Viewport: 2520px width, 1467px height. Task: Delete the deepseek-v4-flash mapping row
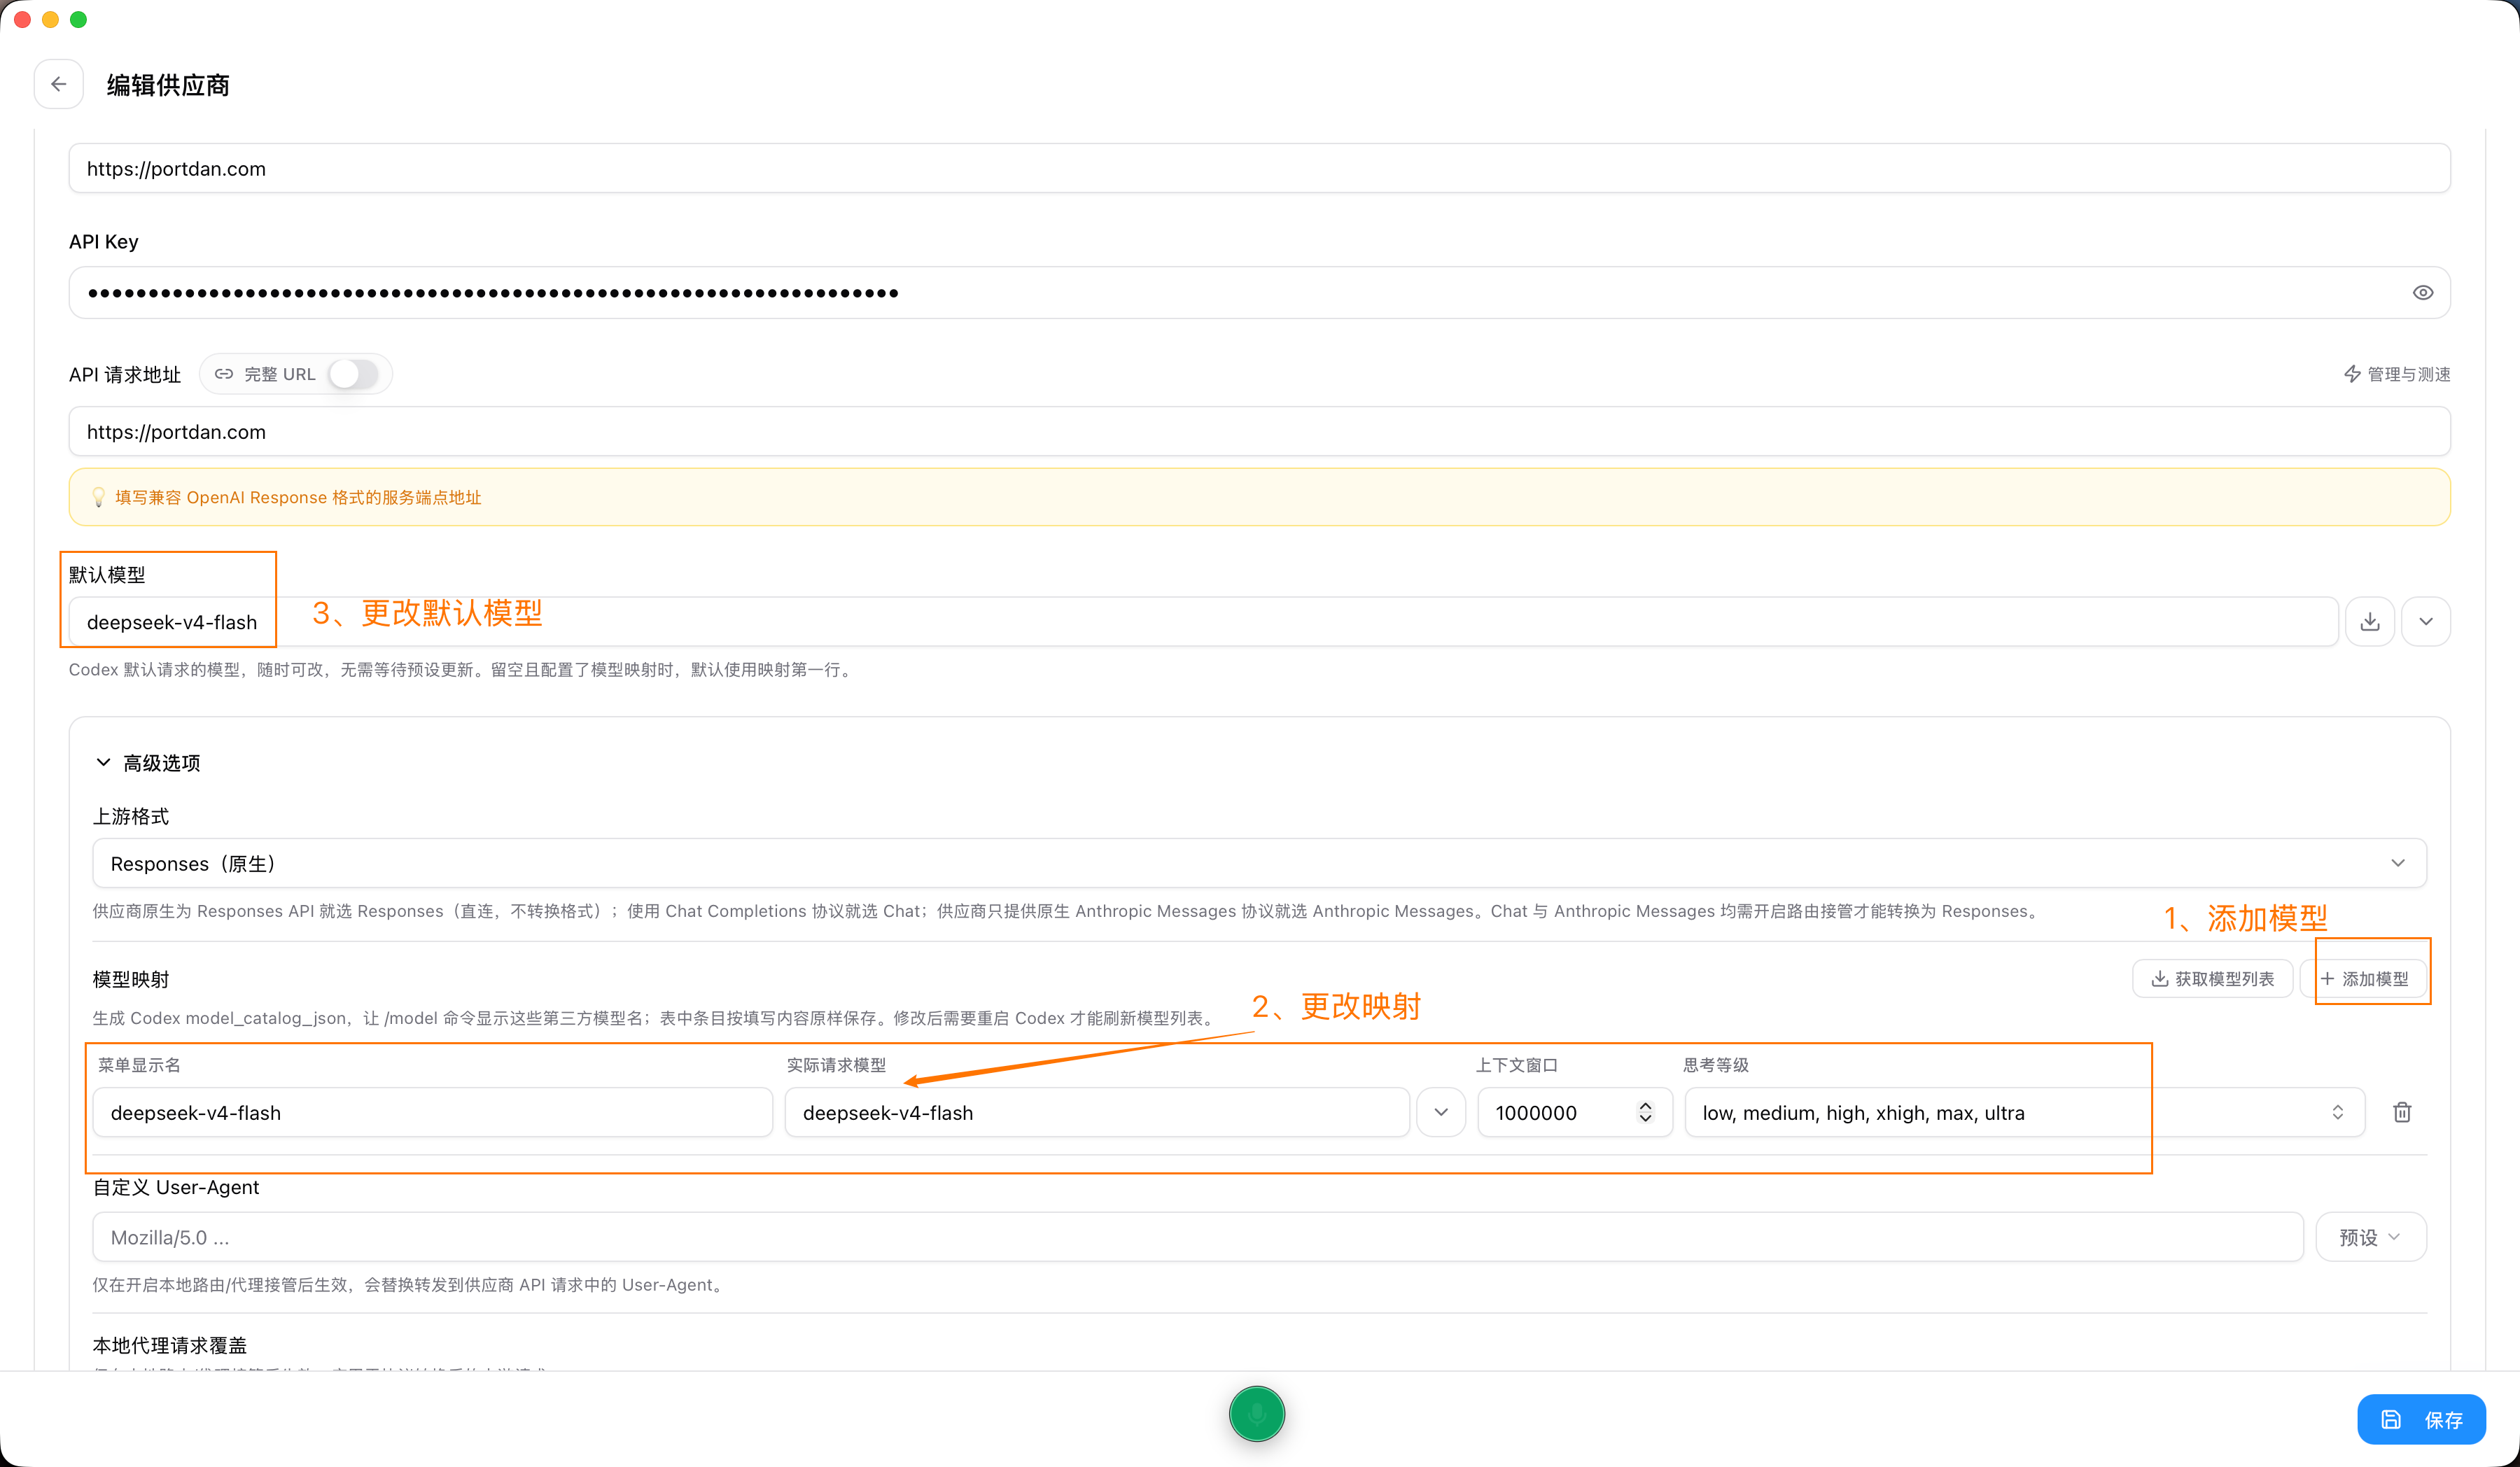pos(2402,1113)
